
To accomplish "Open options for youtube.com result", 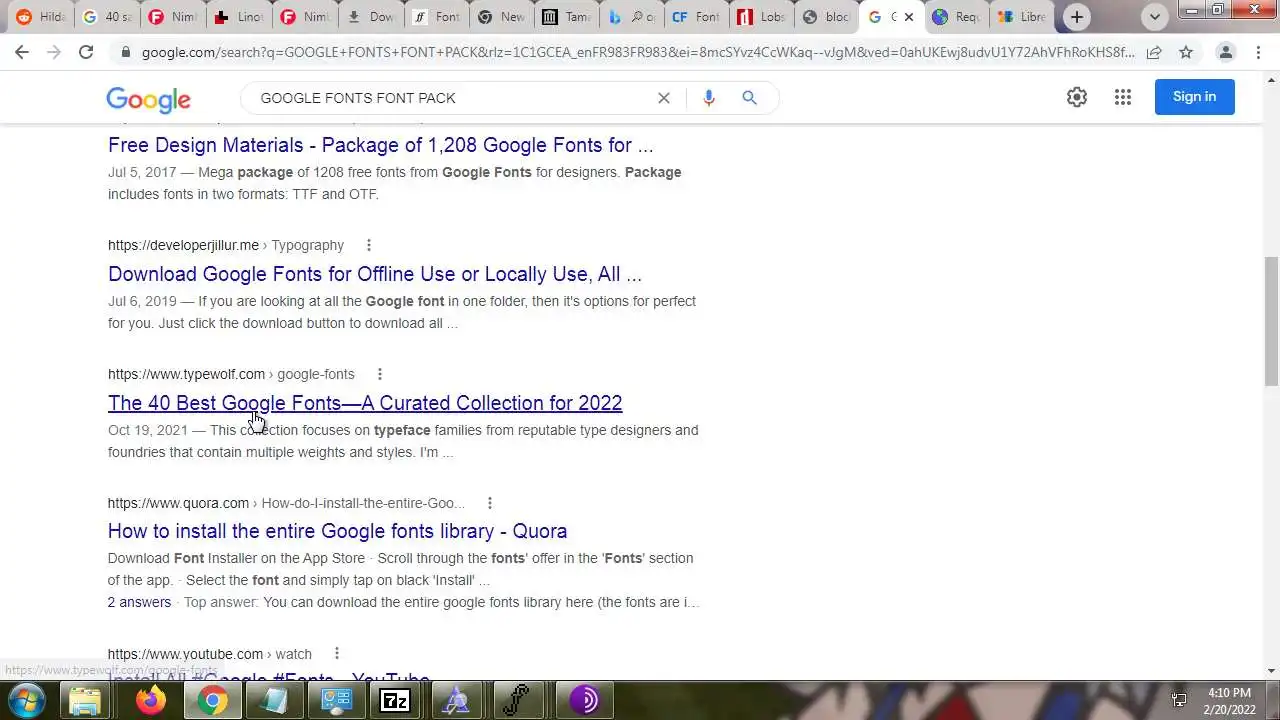I will pyautogui.click(x=337, y=654).
